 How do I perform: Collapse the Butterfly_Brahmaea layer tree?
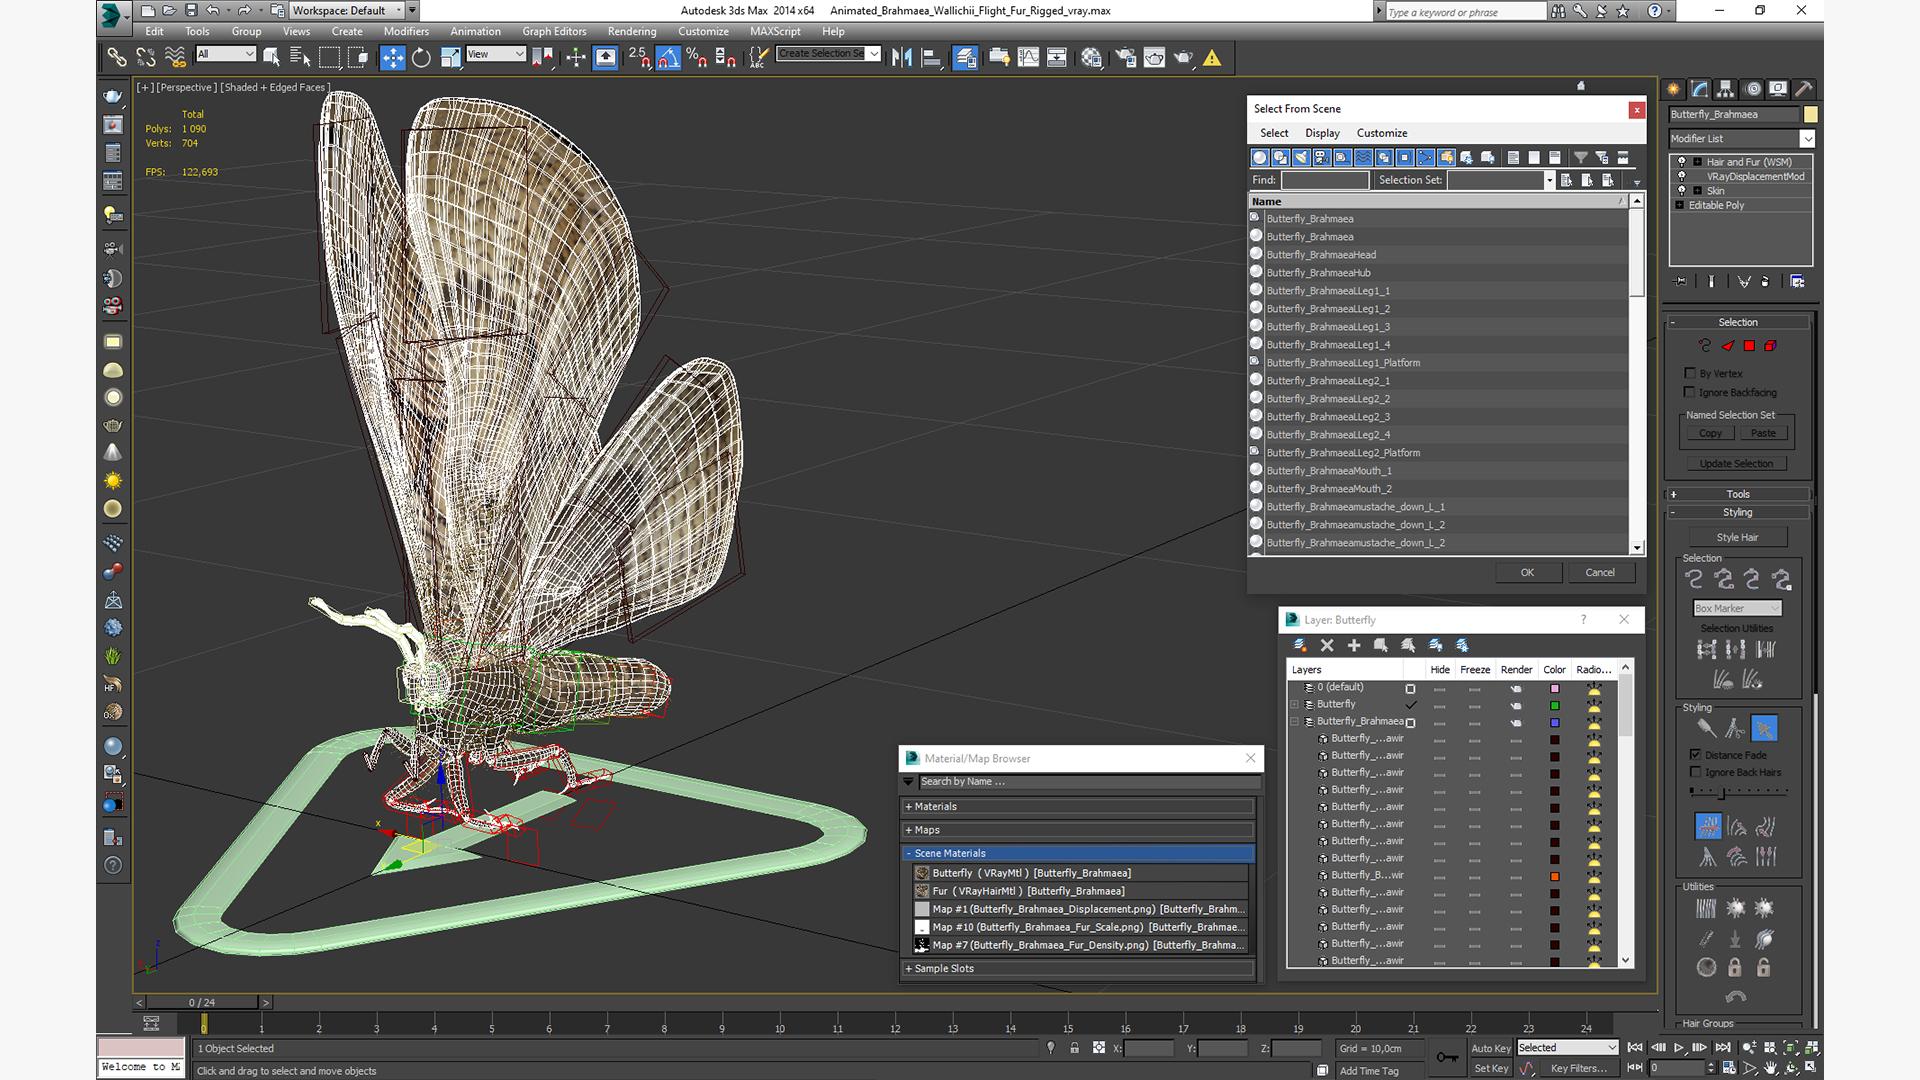1294,722
